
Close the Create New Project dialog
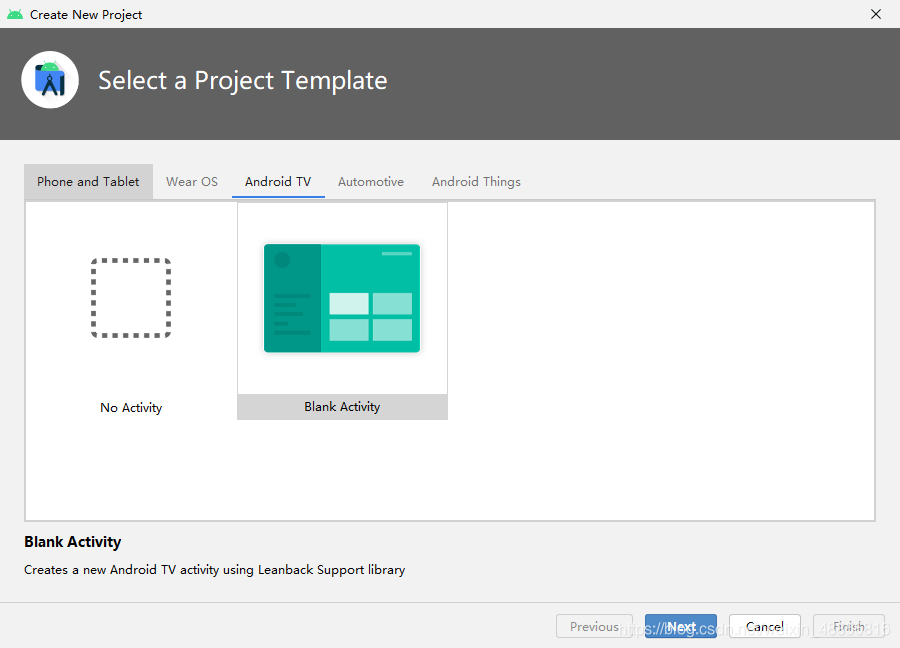(875, 14)
